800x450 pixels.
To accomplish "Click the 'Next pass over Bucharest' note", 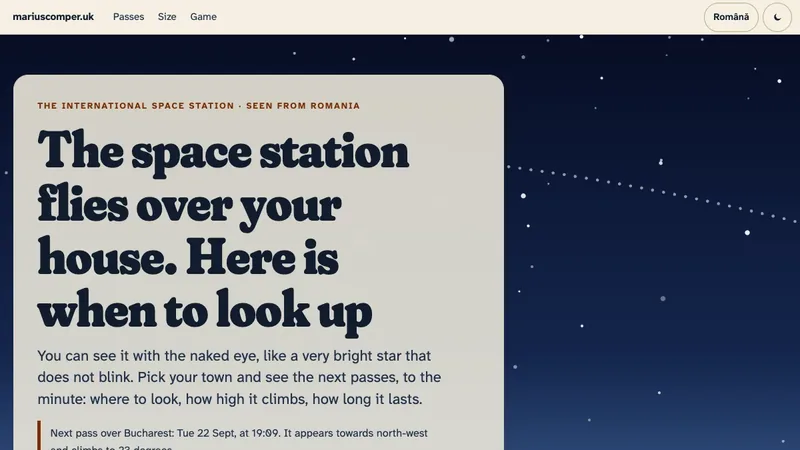I will click(239, 439).
